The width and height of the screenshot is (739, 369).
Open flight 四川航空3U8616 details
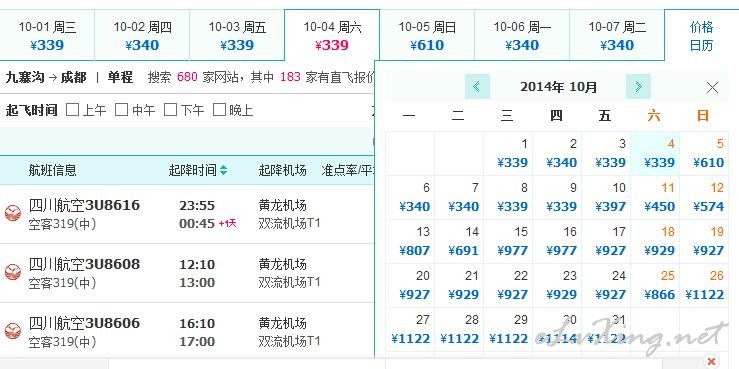point(84,205)
